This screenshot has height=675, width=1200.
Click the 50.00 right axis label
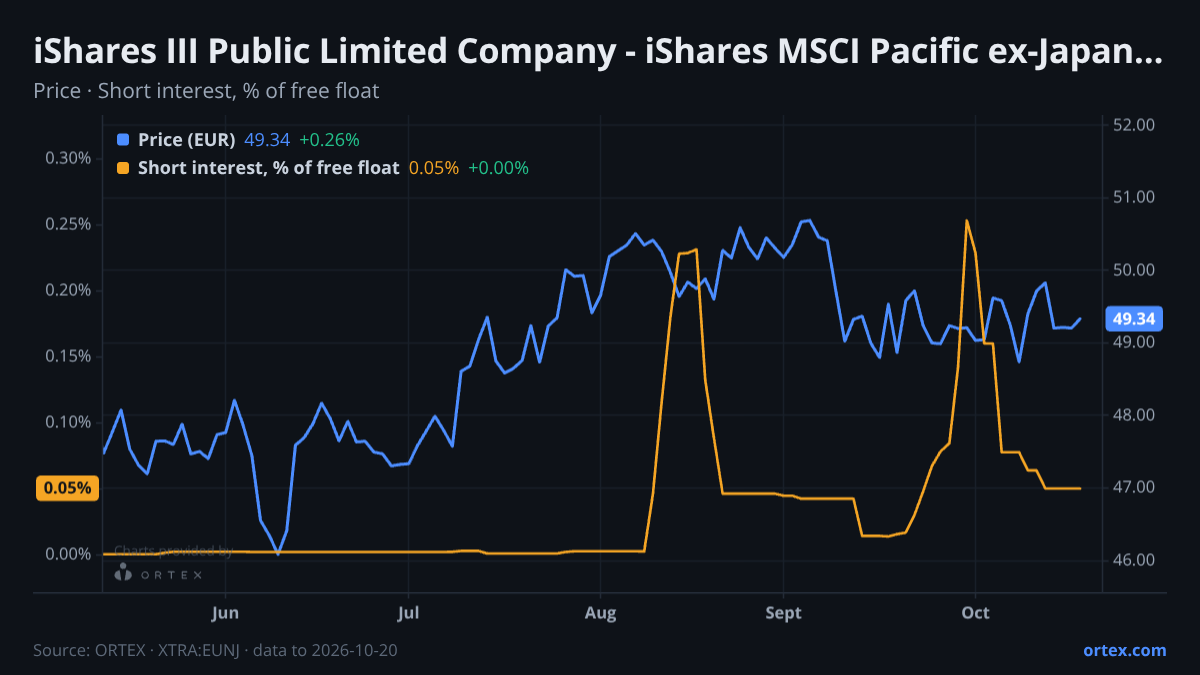[1134, 270]
